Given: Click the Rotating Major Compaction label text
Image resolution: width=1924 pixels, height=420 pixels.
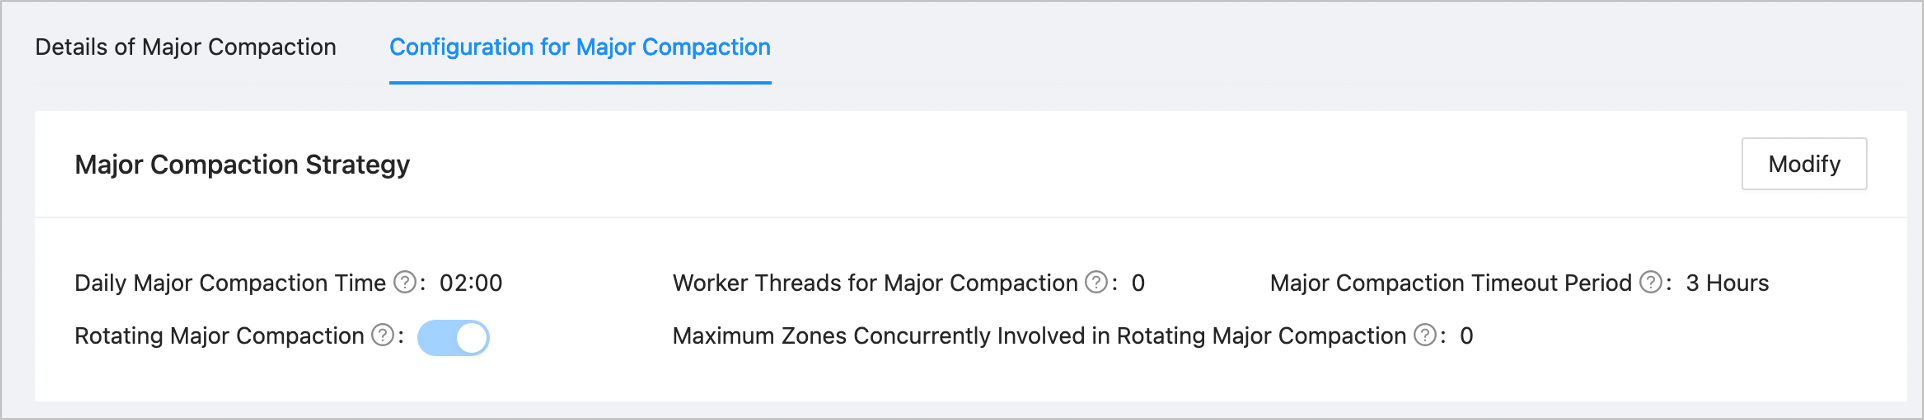Looking at the screenshot, I should point(219,336).
